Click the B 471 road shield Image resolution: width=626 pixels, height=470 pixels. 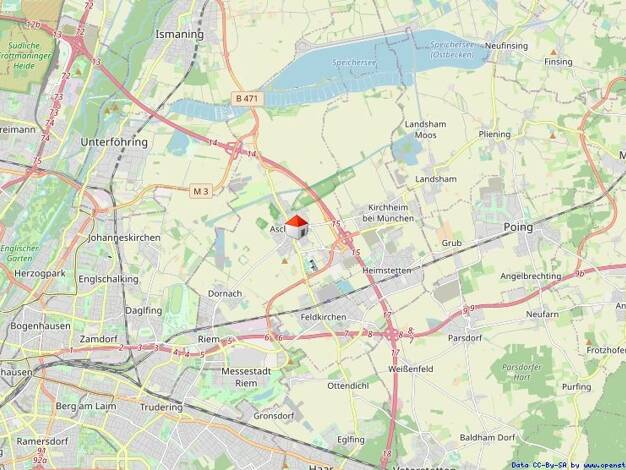[x=247, y=98]
